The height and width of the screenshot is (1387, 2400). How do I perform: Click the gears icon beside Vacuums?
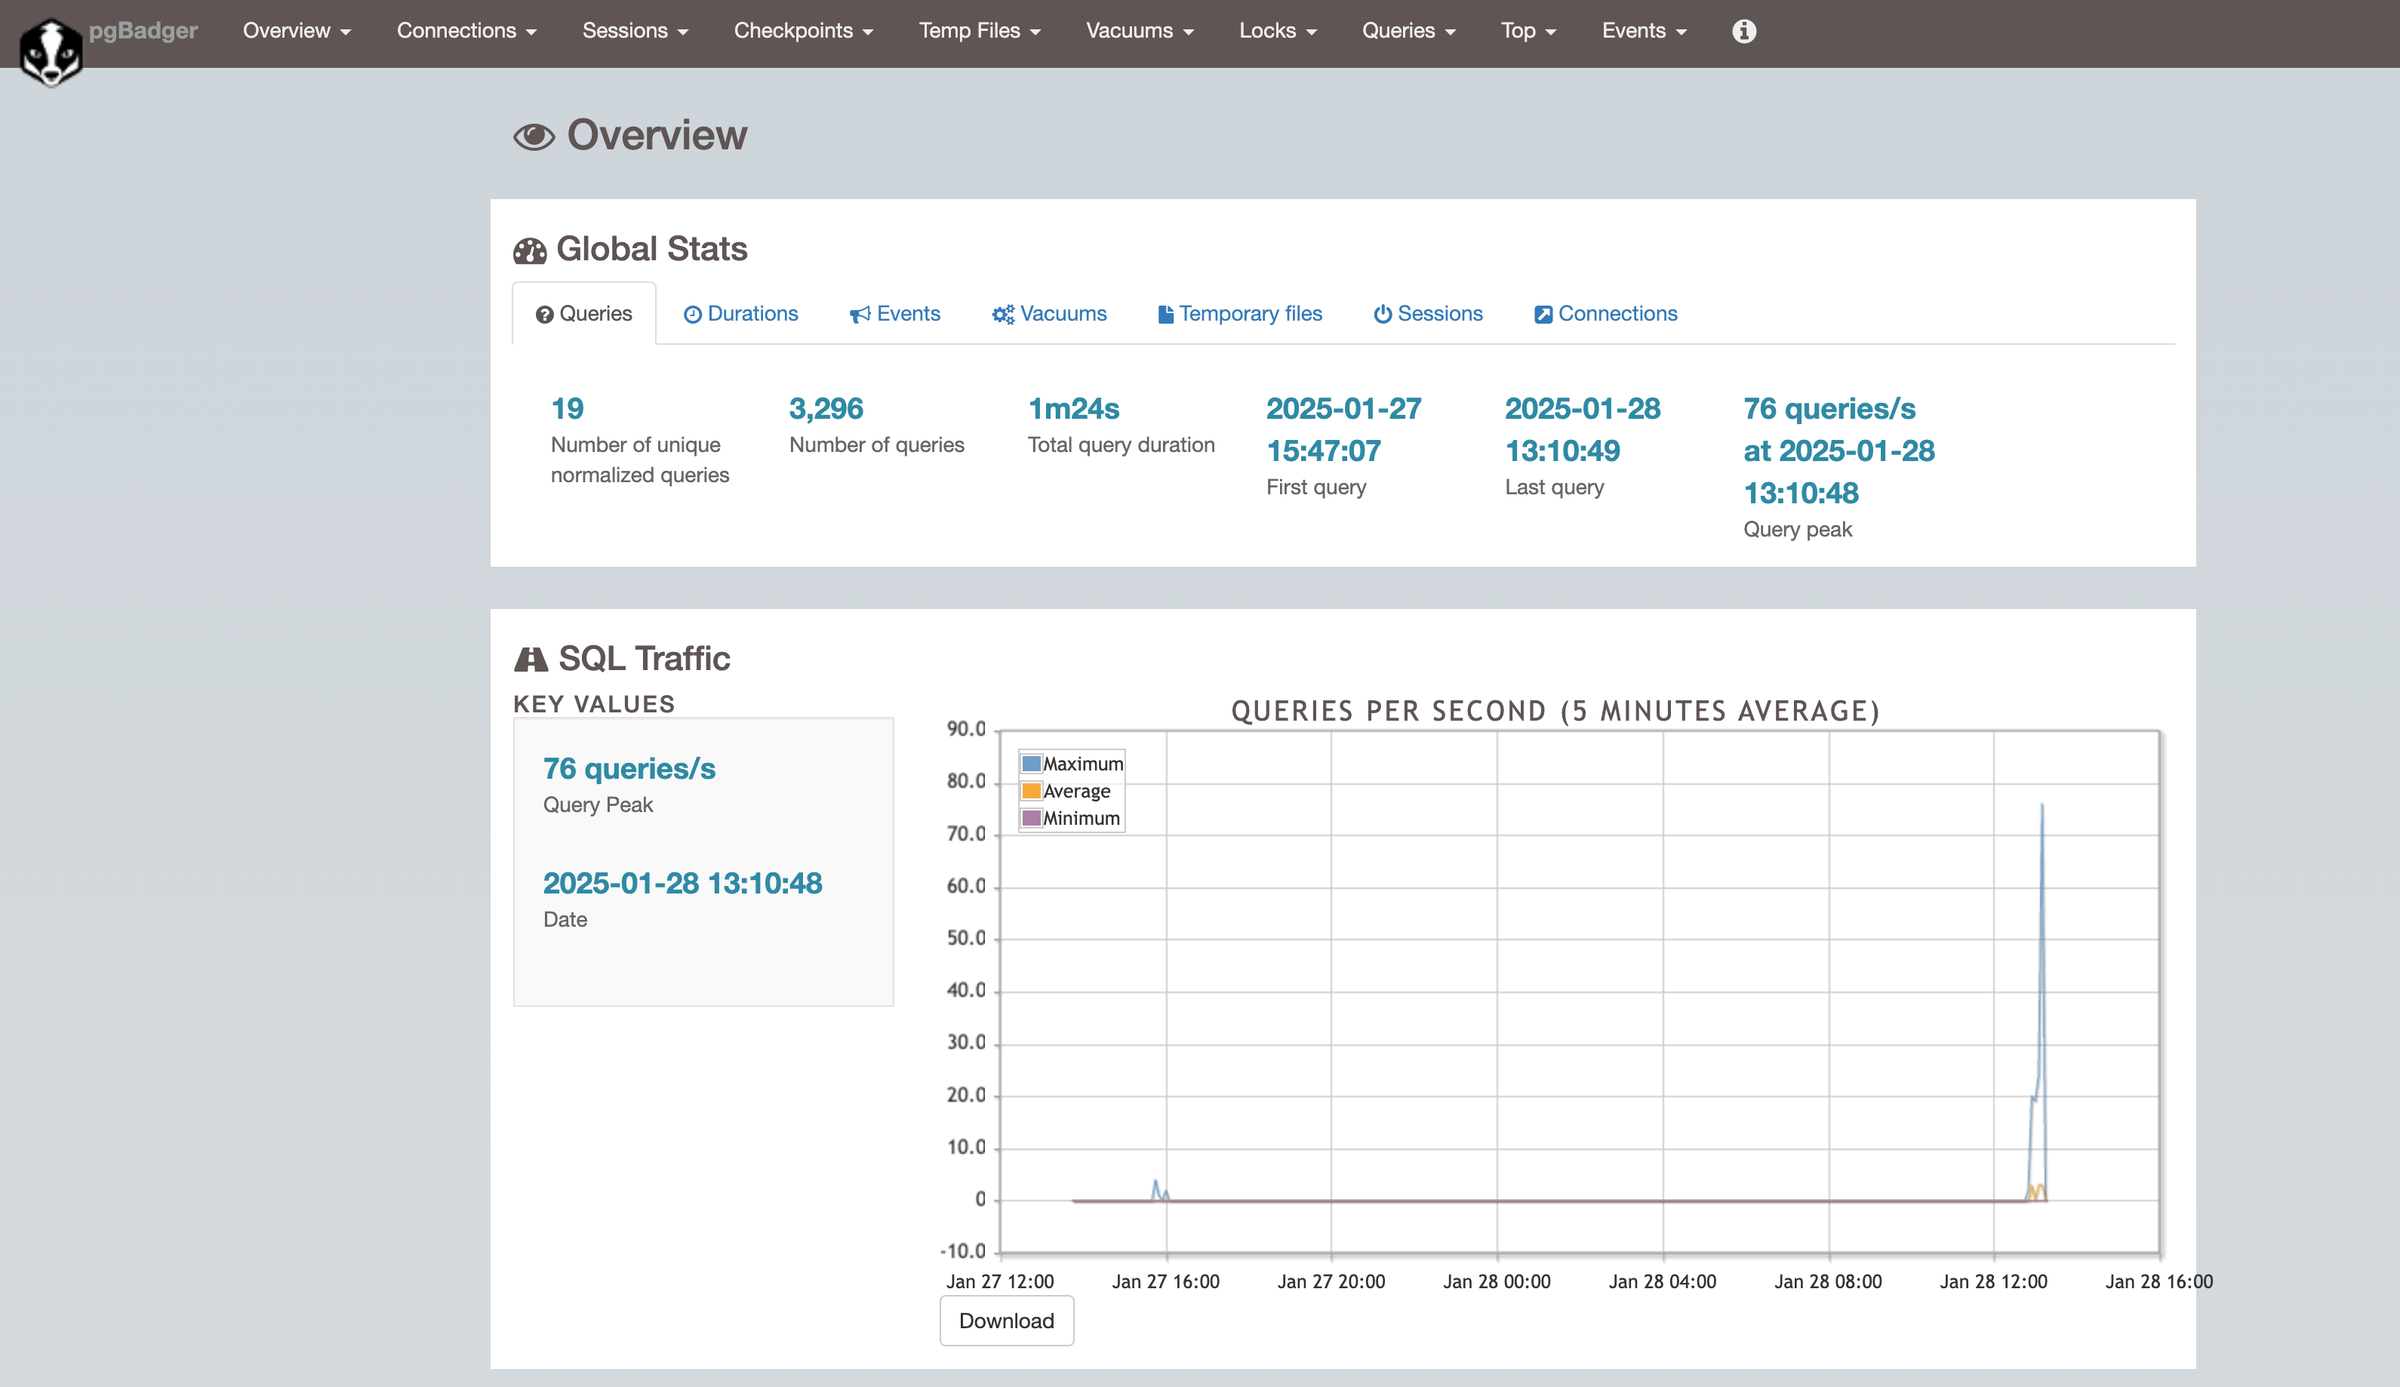pos(1003,314)
